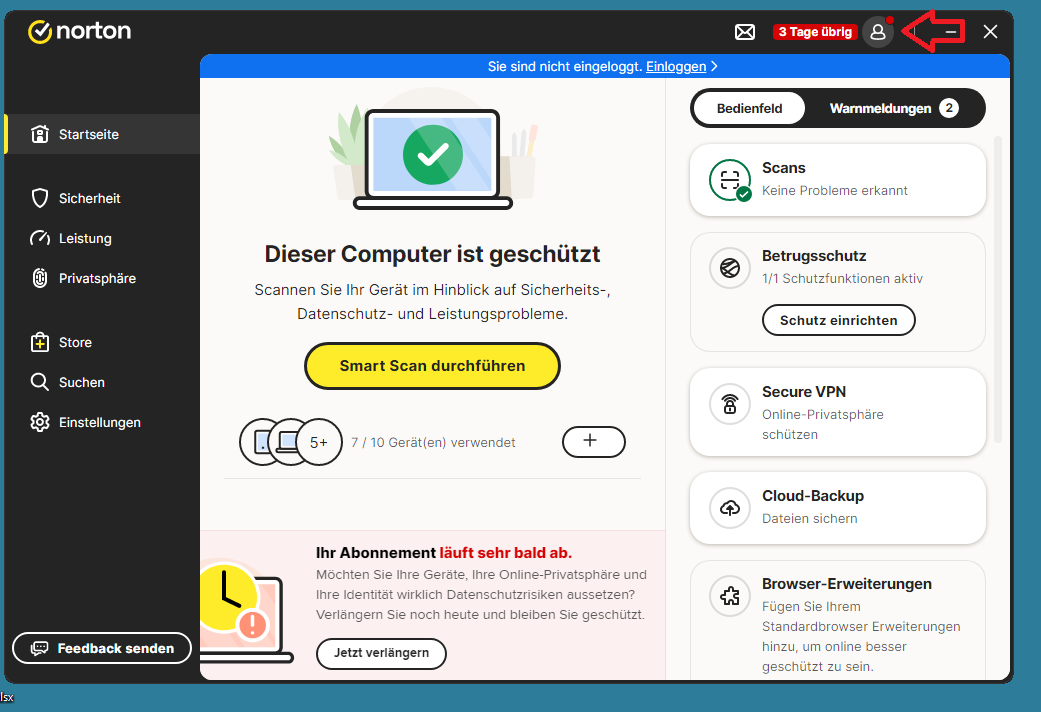This screenshot has height=712, width=1041.
Task: Open the envelope messages icon
Action: pyautogui.click(x=745, y=32)
